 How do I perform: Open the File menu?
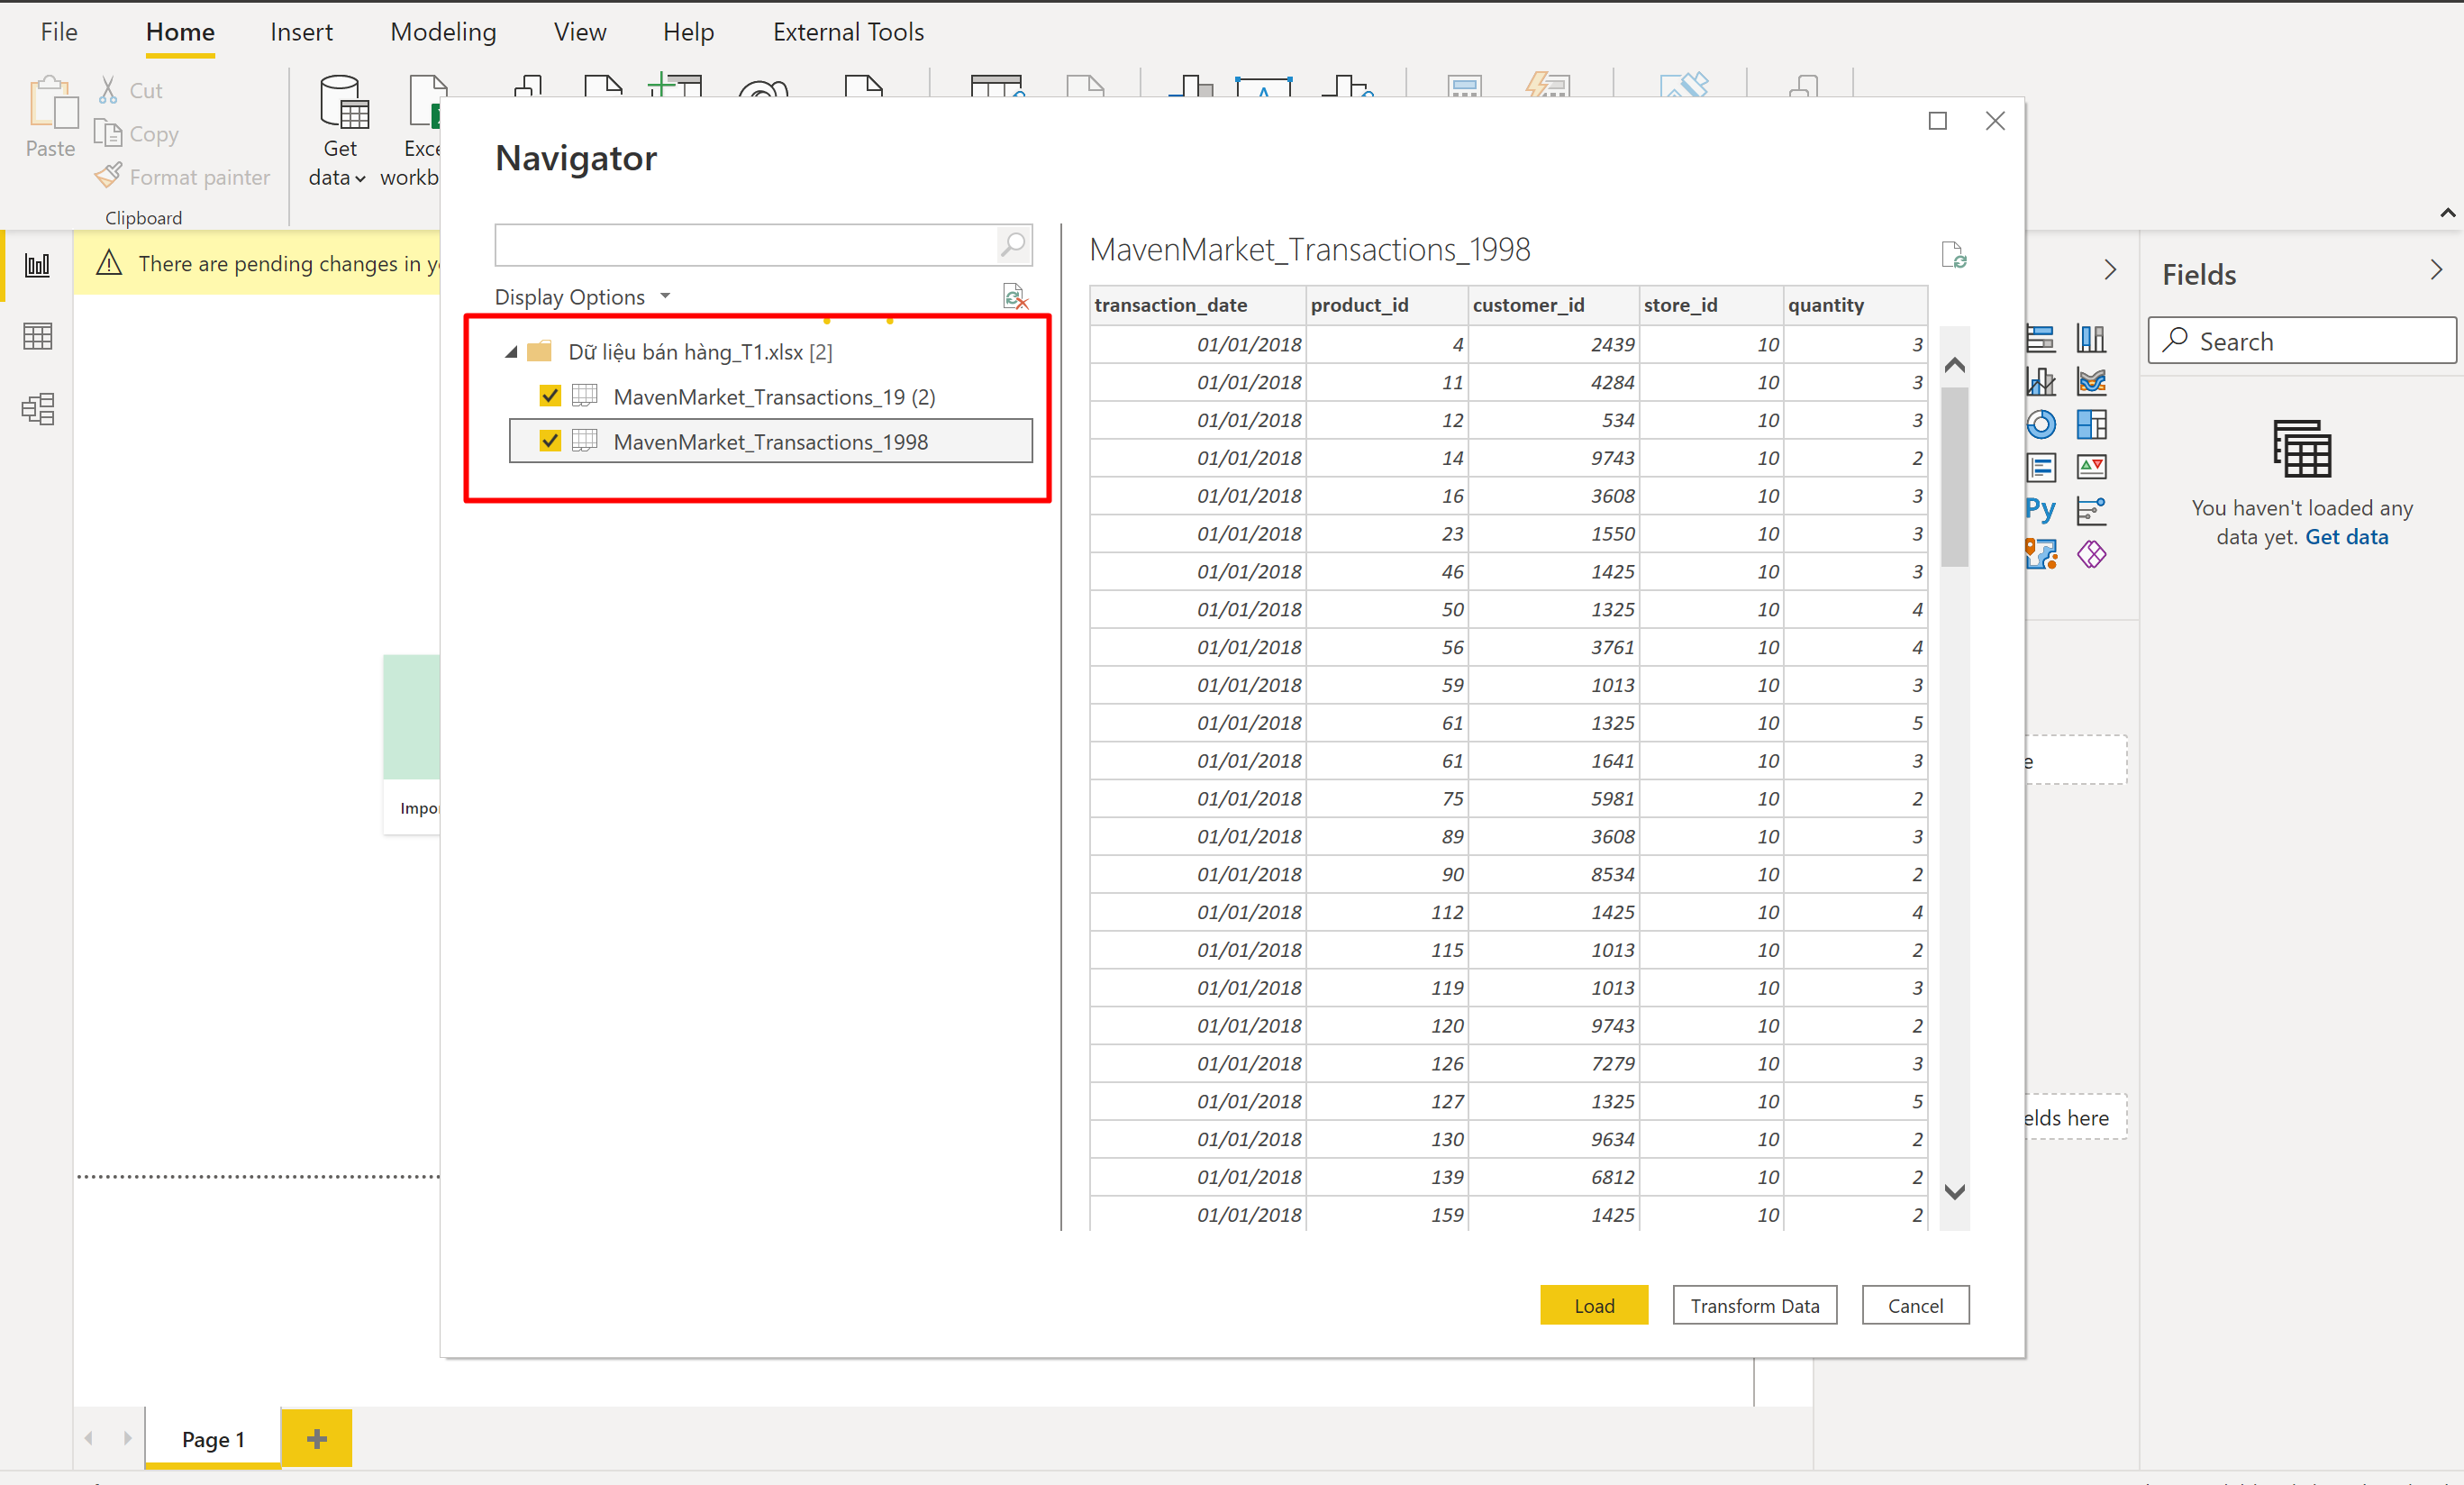point(59,32)
